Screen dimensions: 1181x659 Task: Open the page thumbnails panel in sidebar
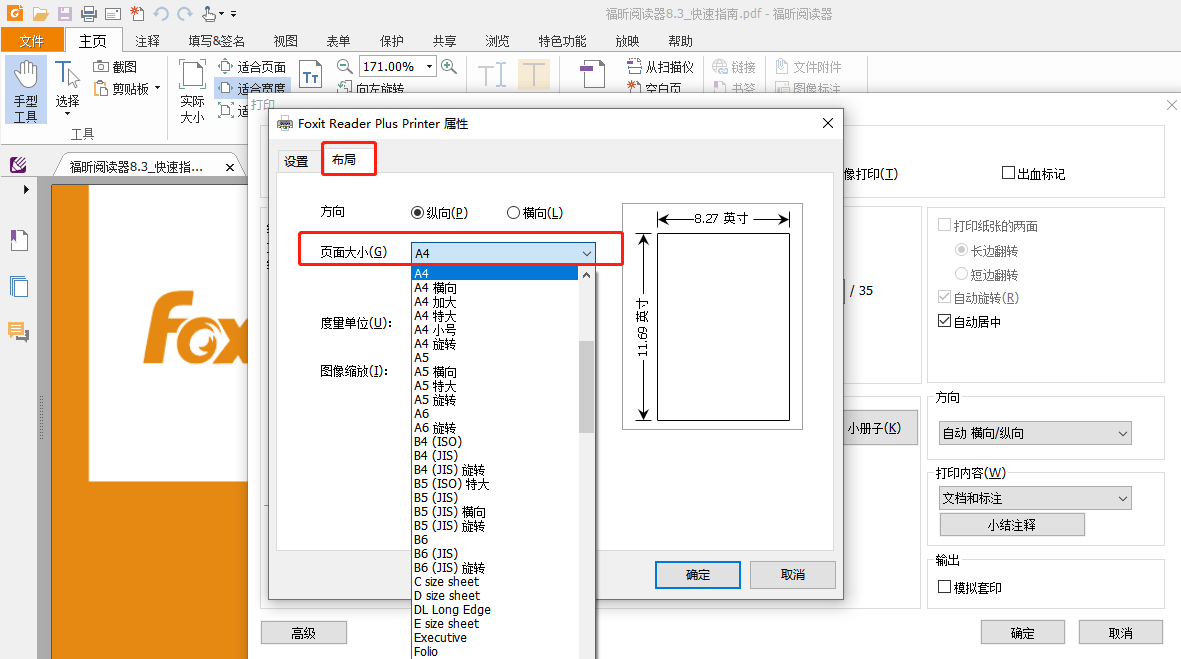pos(19,287)
